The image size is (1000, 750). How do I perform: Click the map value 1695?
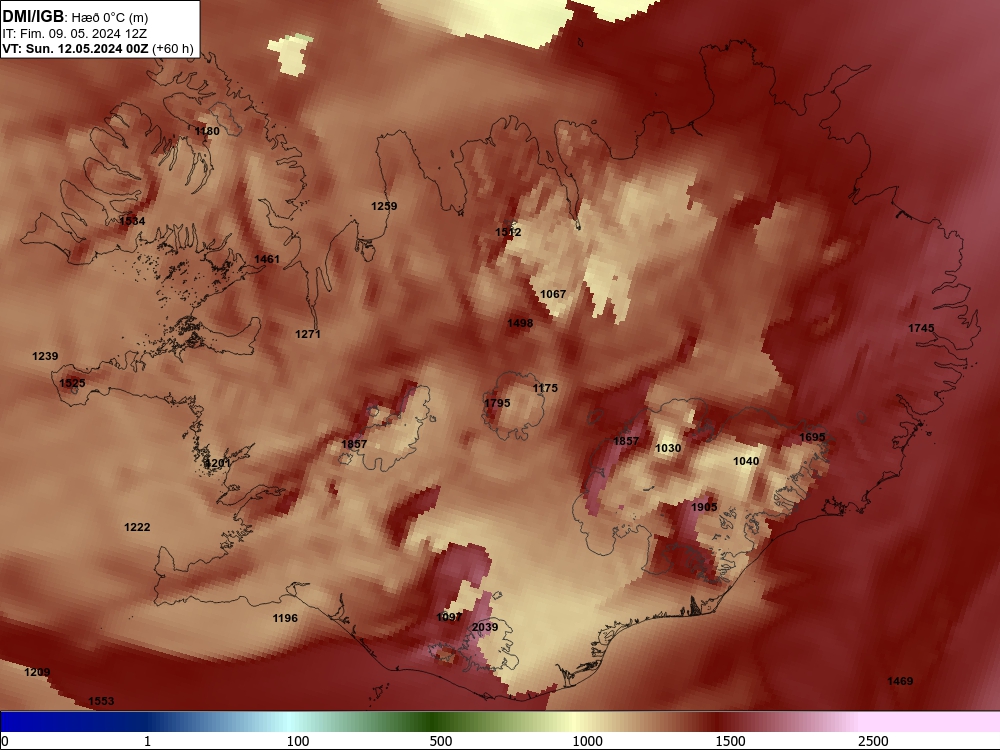[812, 438]
